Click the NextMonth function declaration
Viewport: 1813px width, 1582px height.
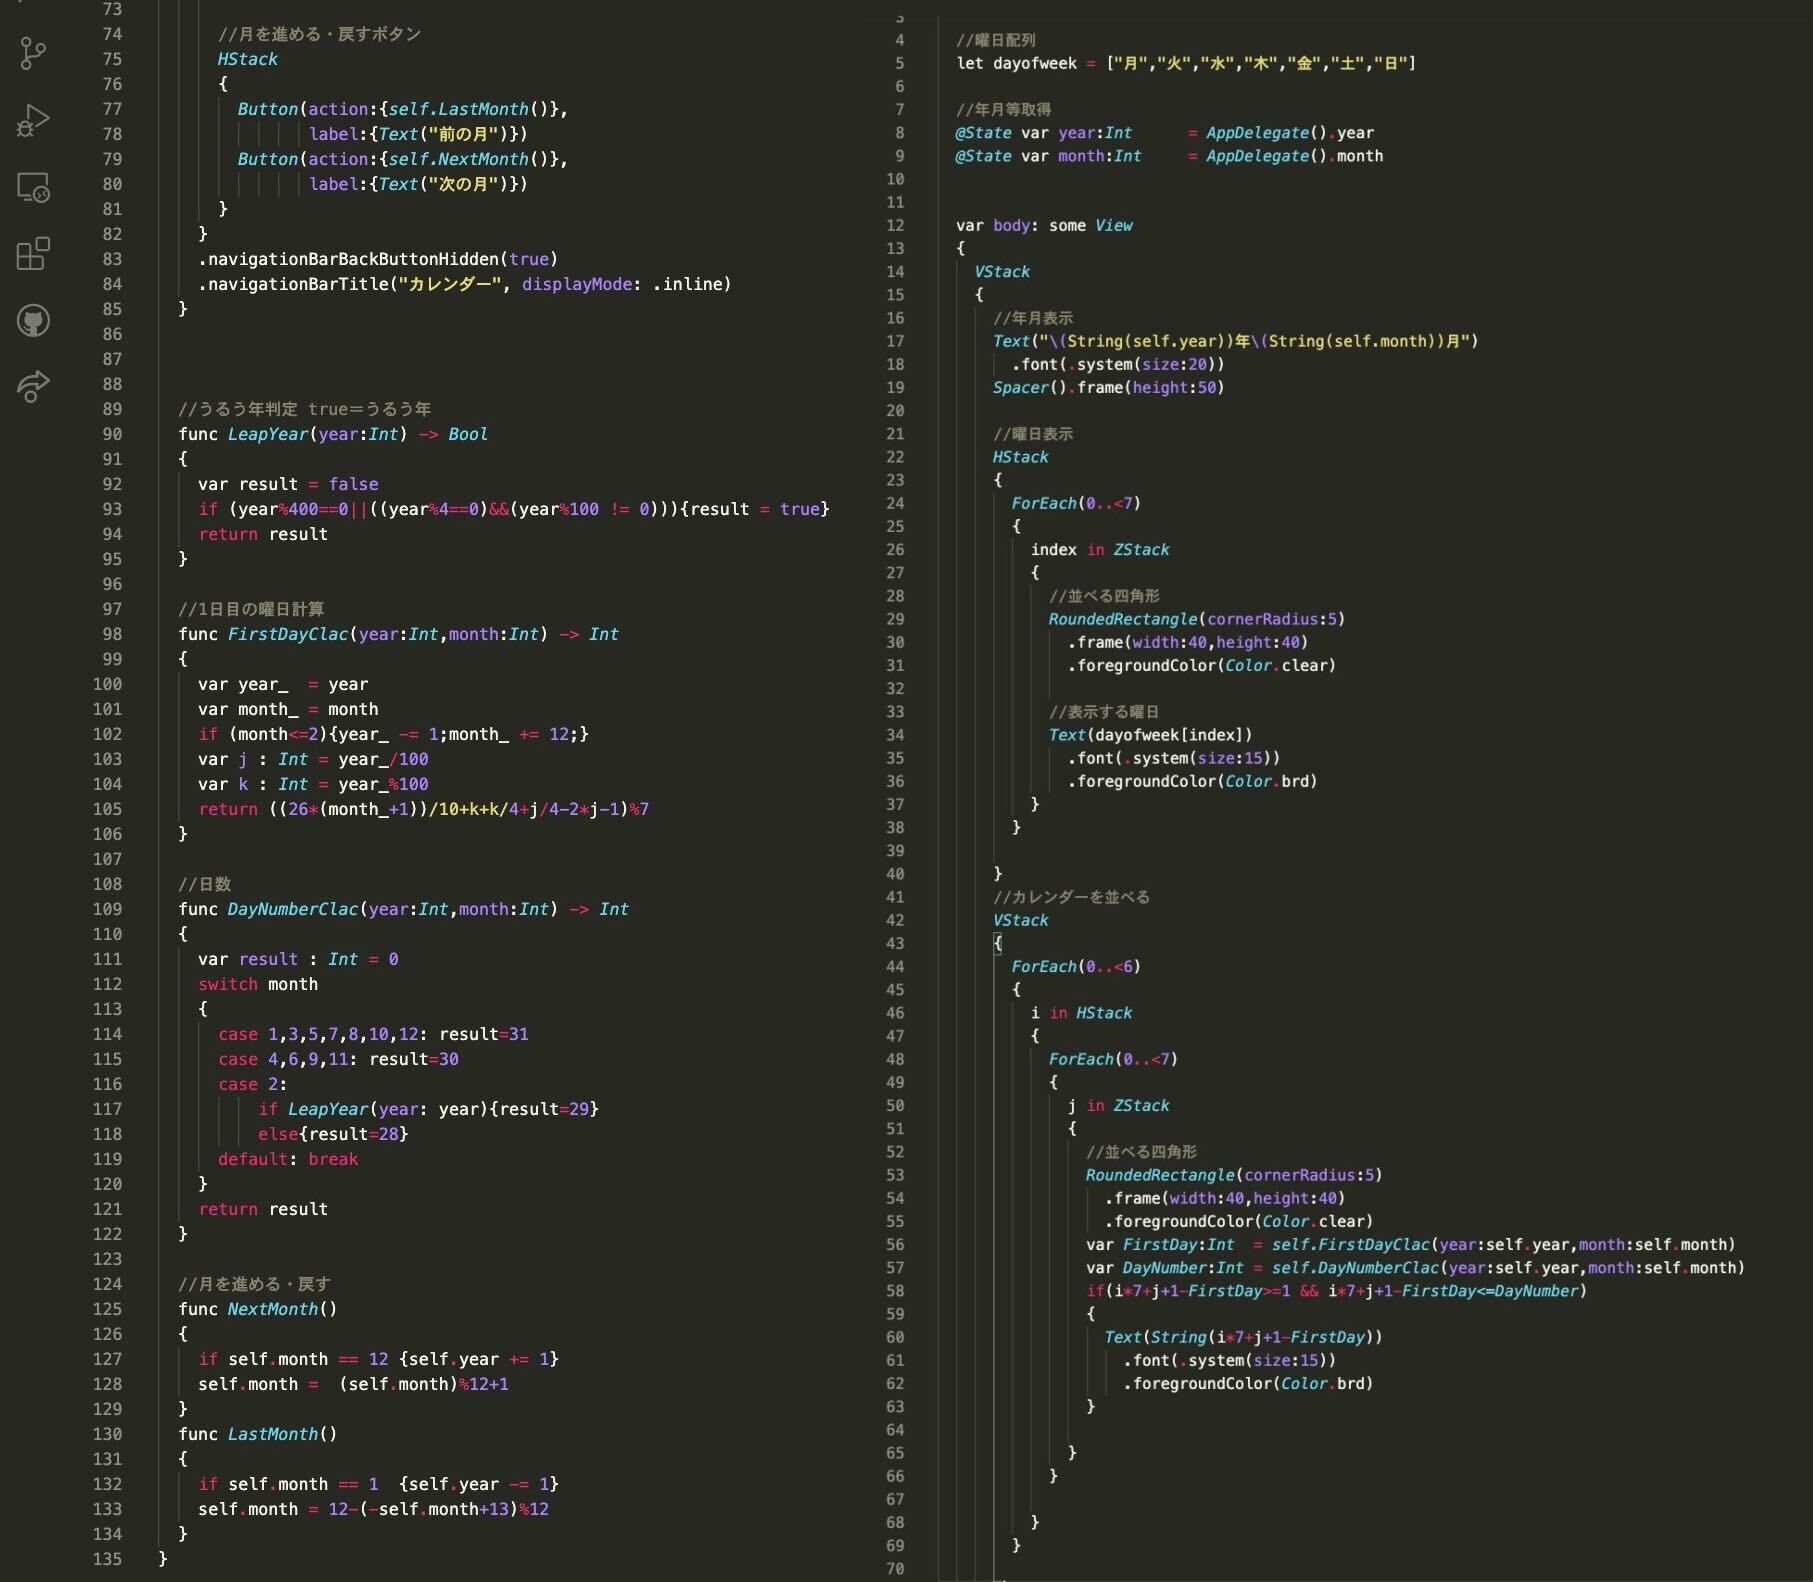(272, 1309)
